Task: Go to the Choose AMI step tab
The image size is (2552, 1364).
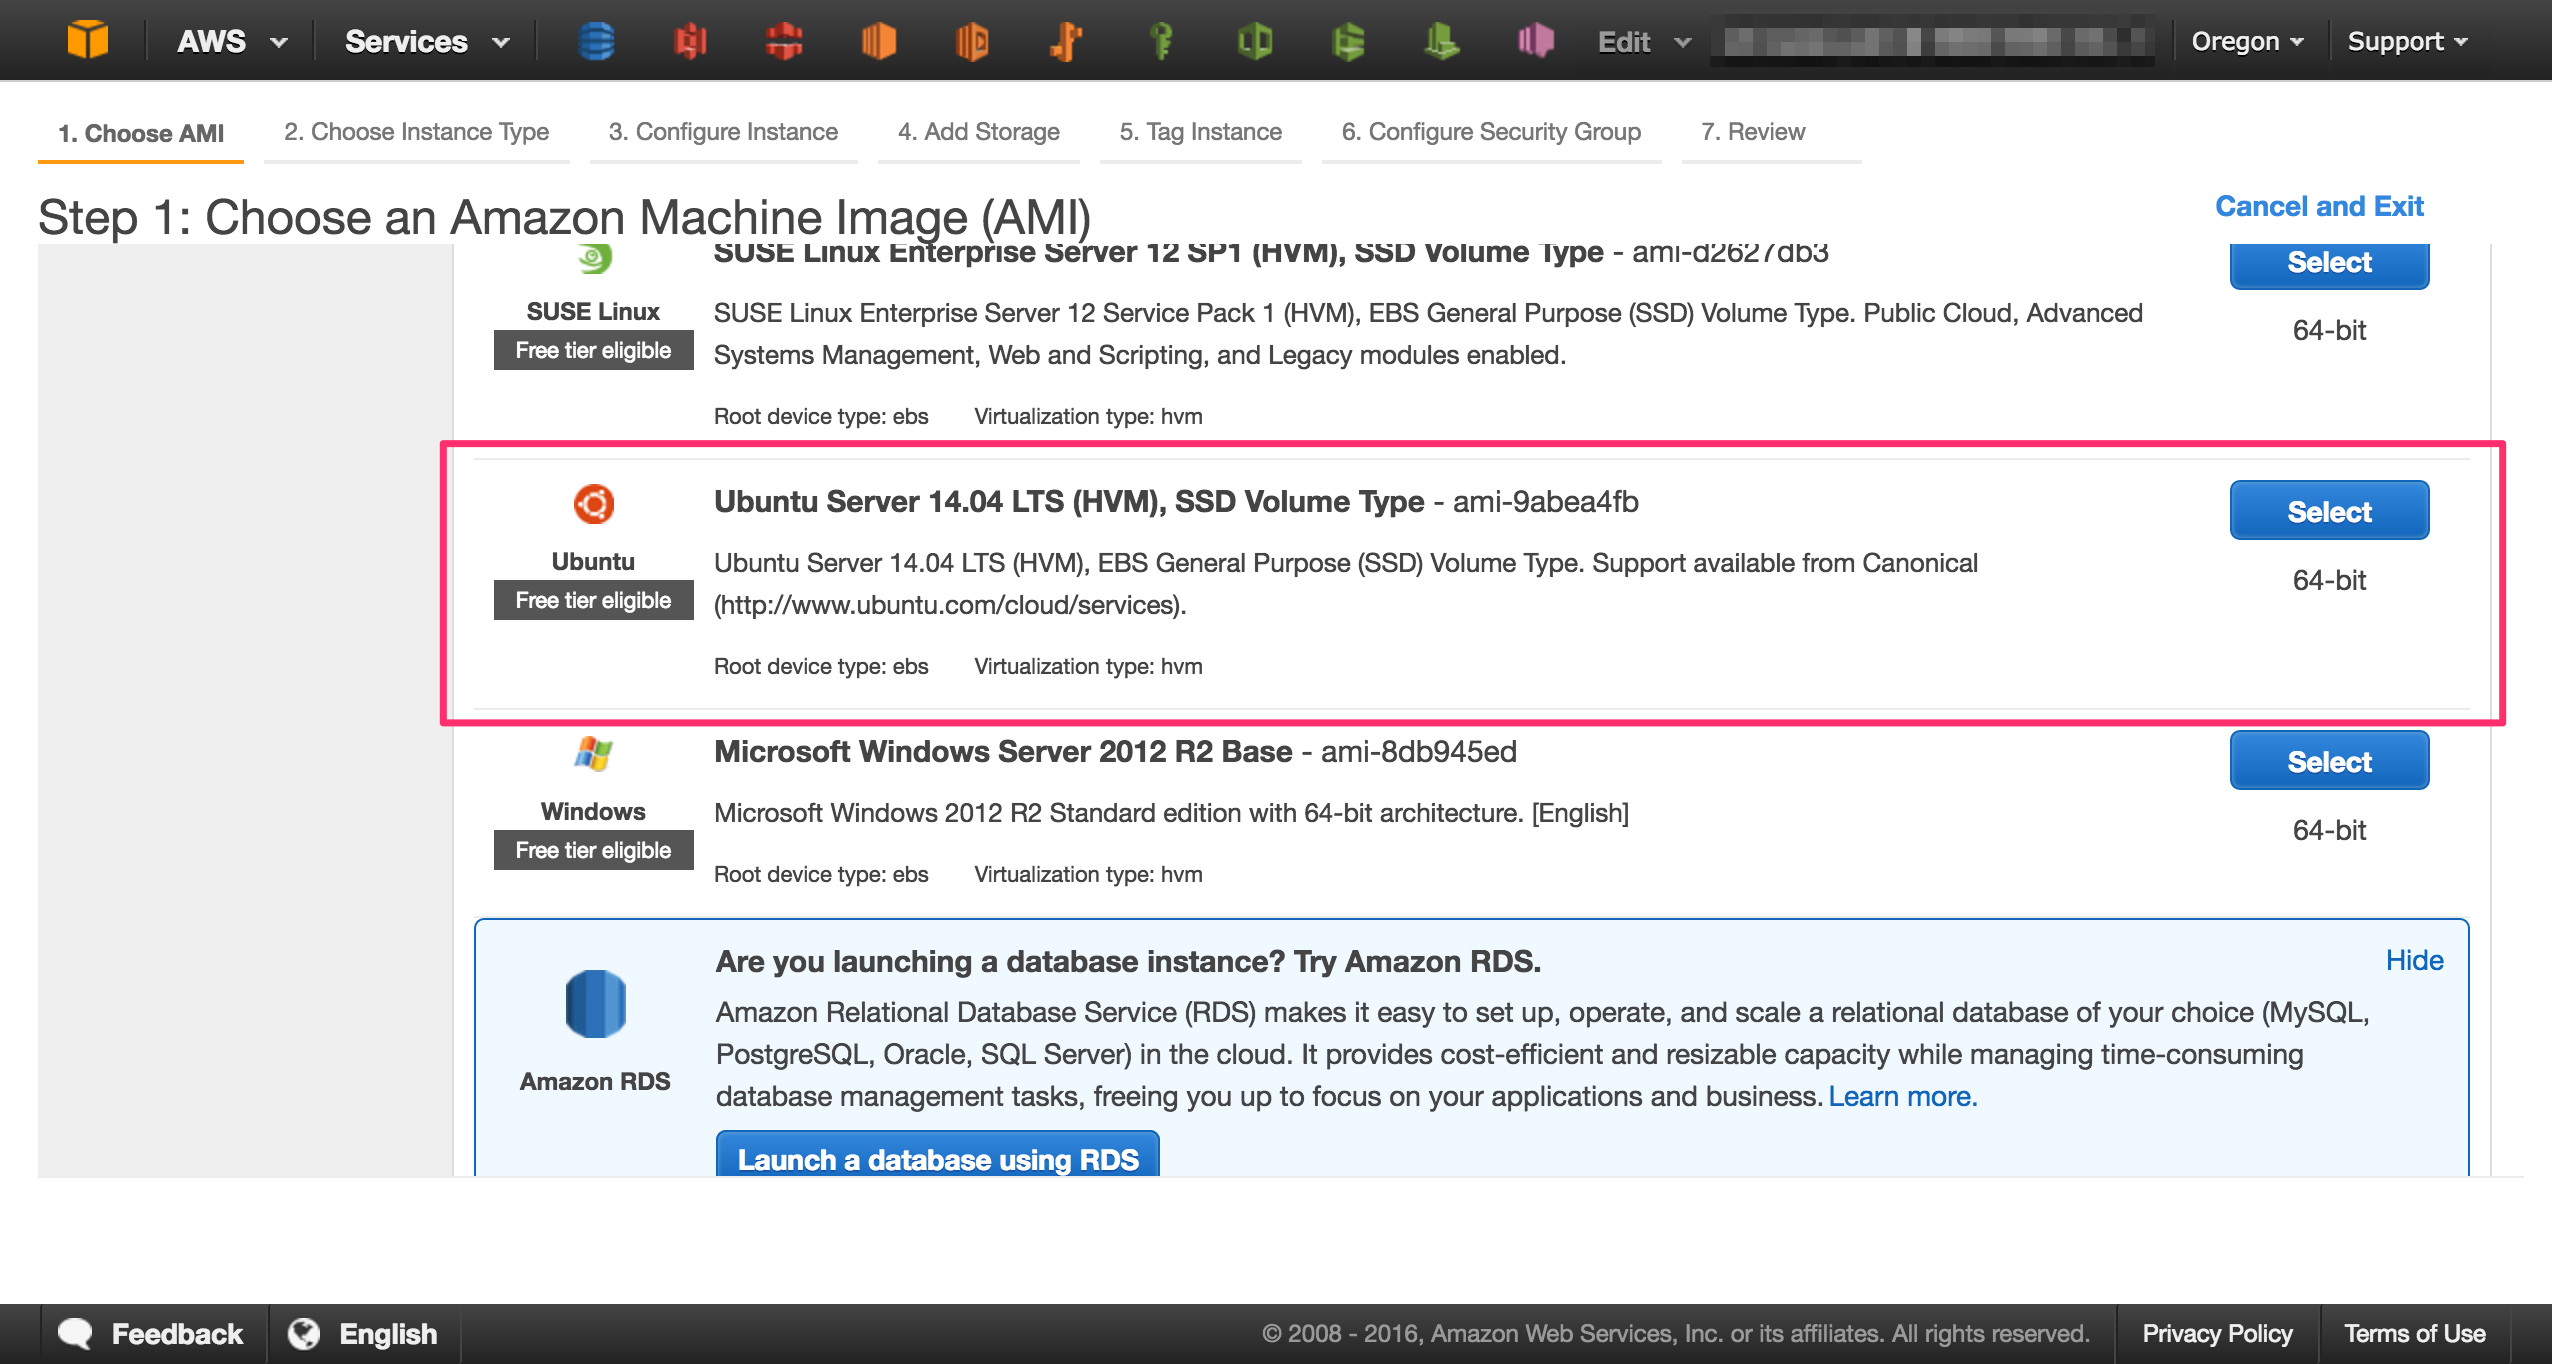Action: pos(141,133)
